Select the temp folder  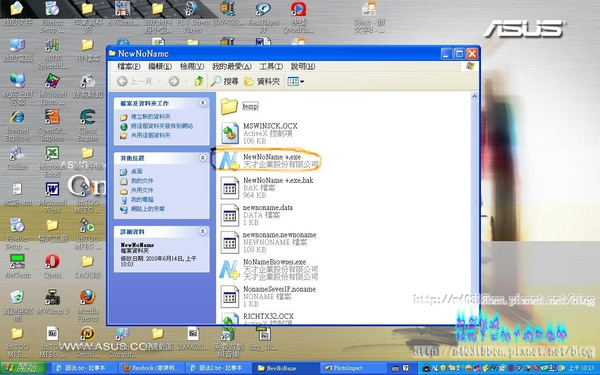[240, 106]
